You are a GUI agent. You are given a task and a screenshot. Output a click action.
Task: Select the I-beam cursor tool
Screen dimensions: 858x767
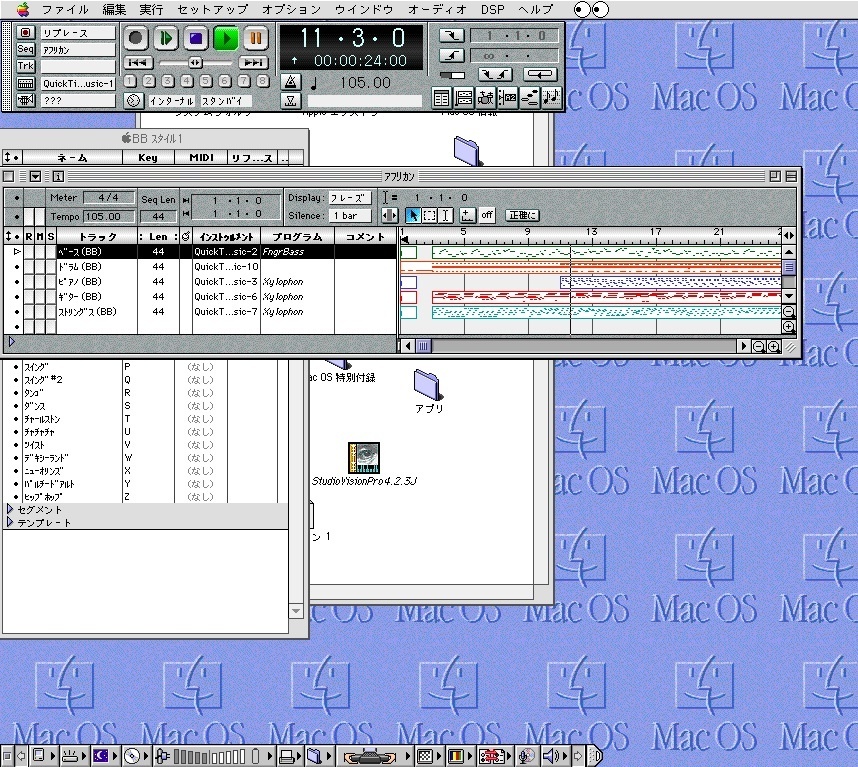[x=446, y=215]
